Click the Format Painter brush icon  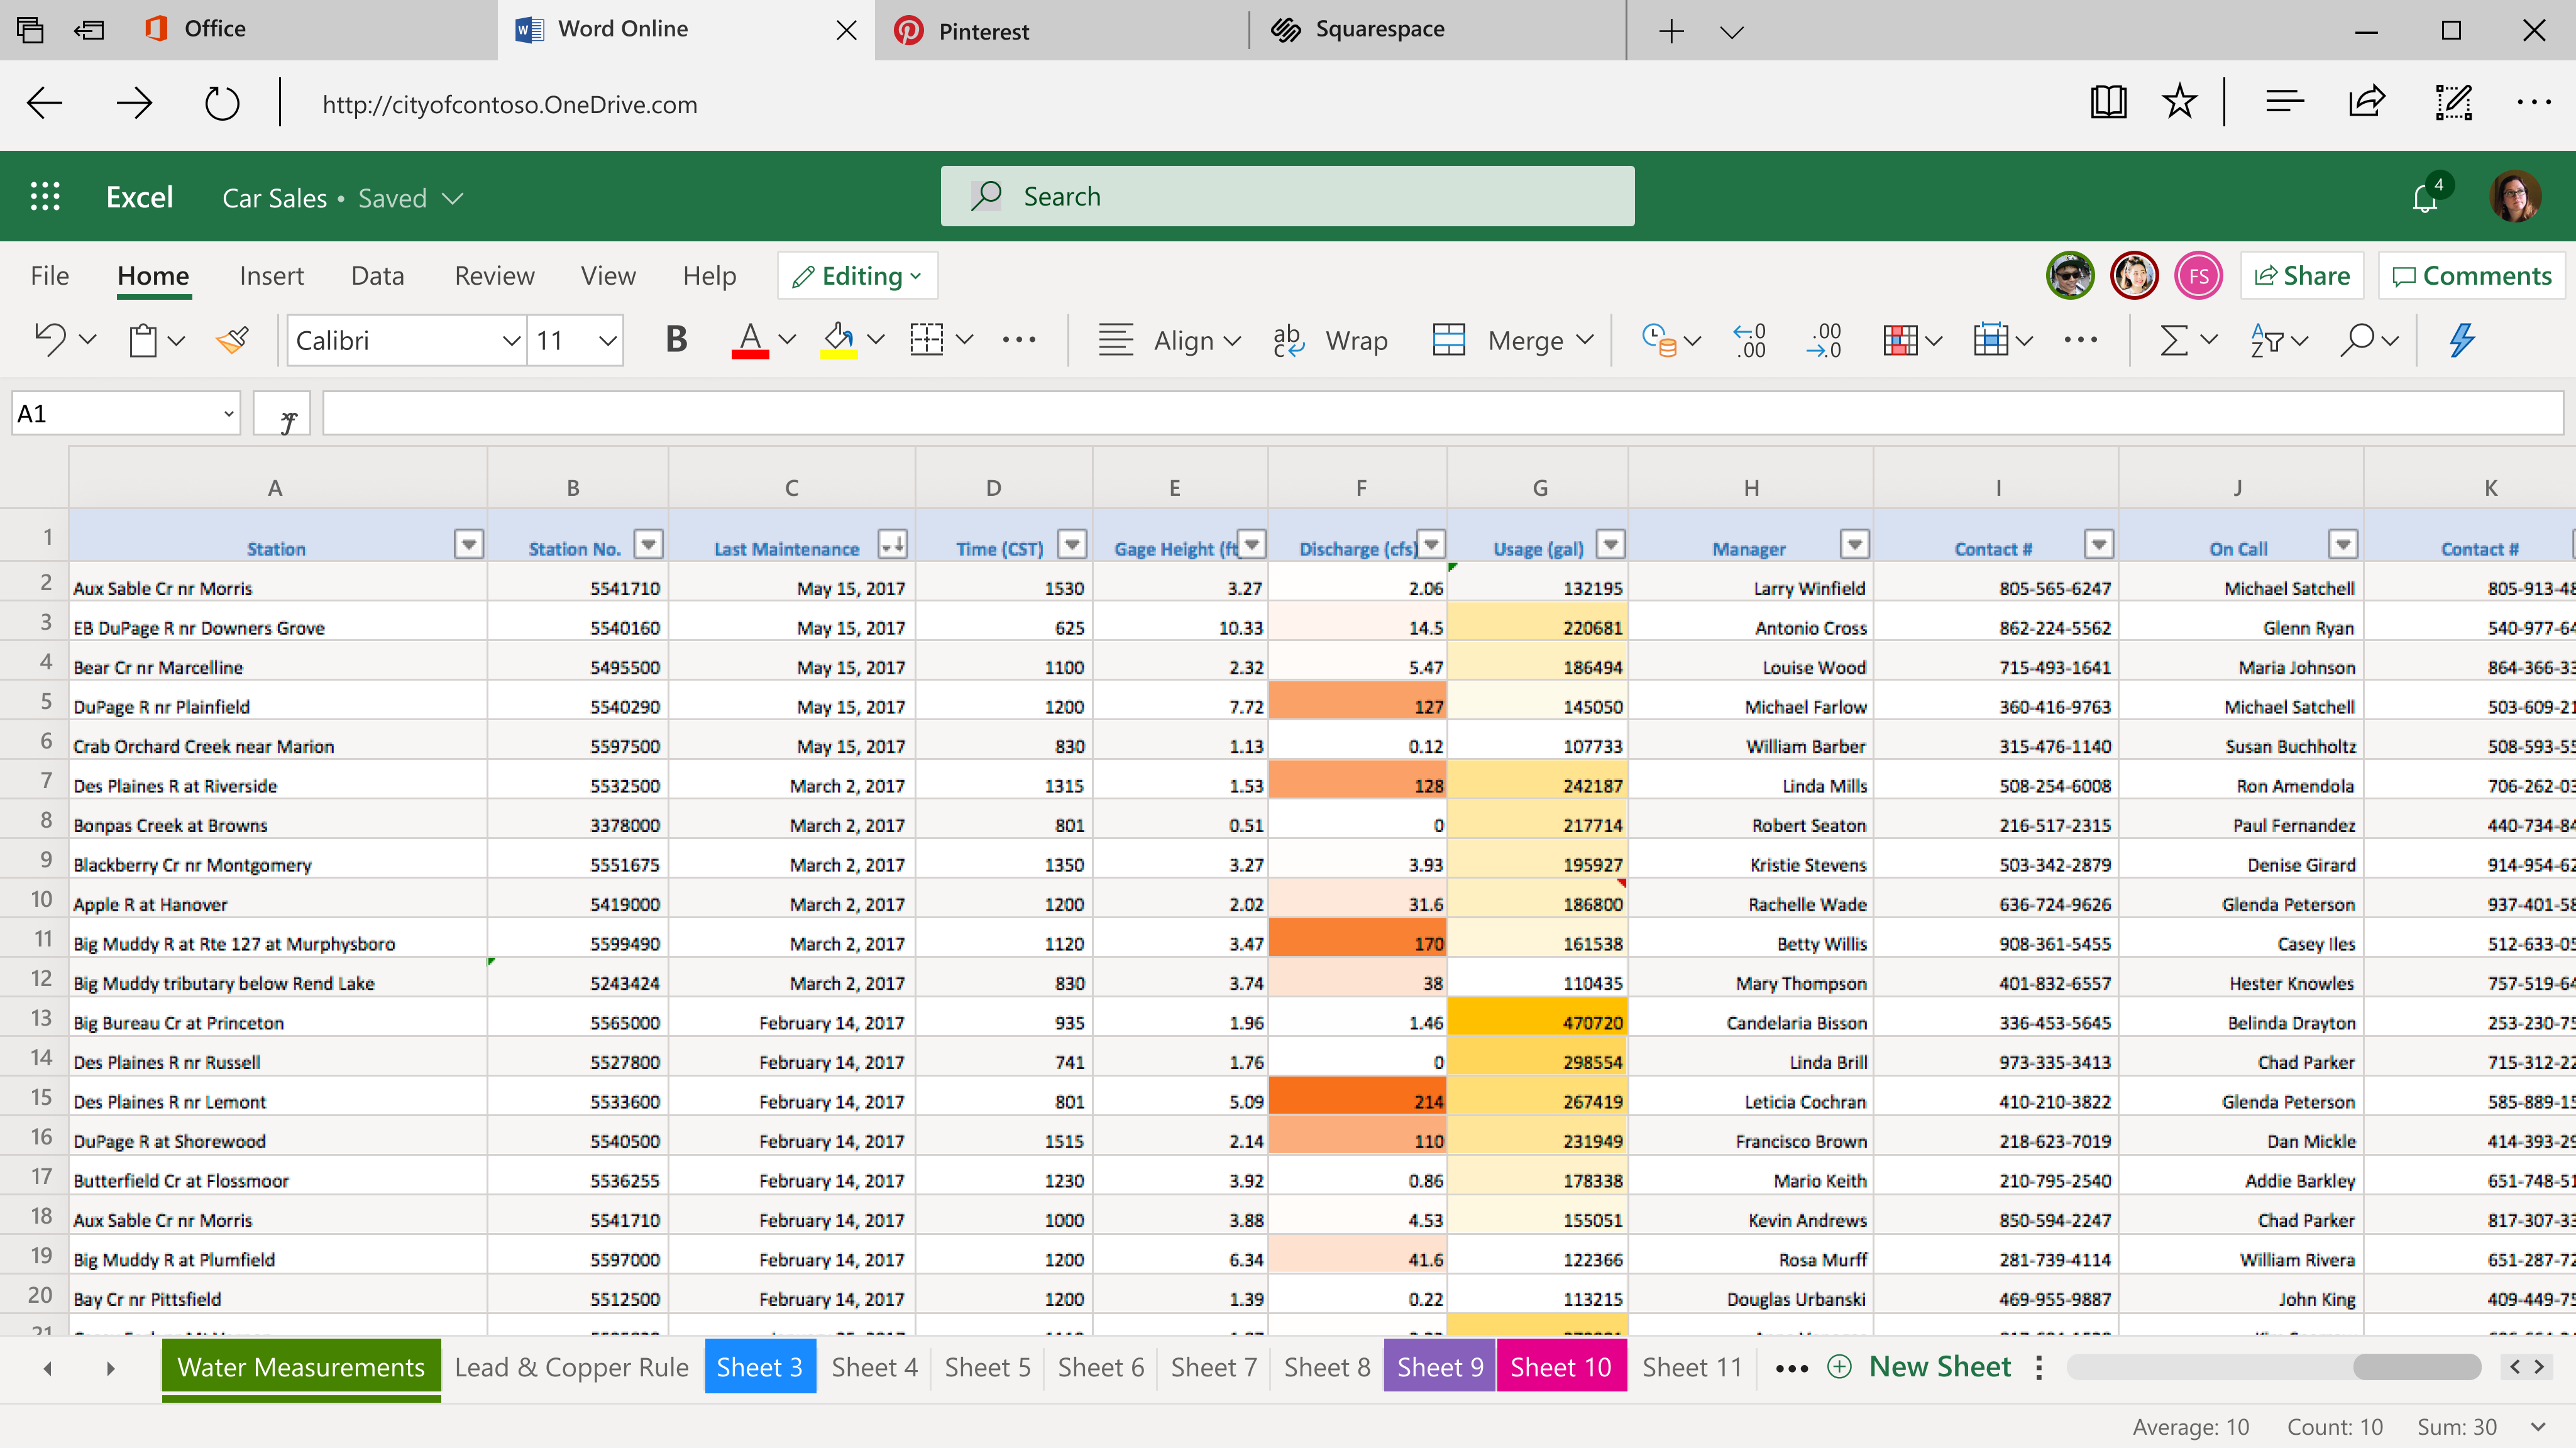pos(233,340)
